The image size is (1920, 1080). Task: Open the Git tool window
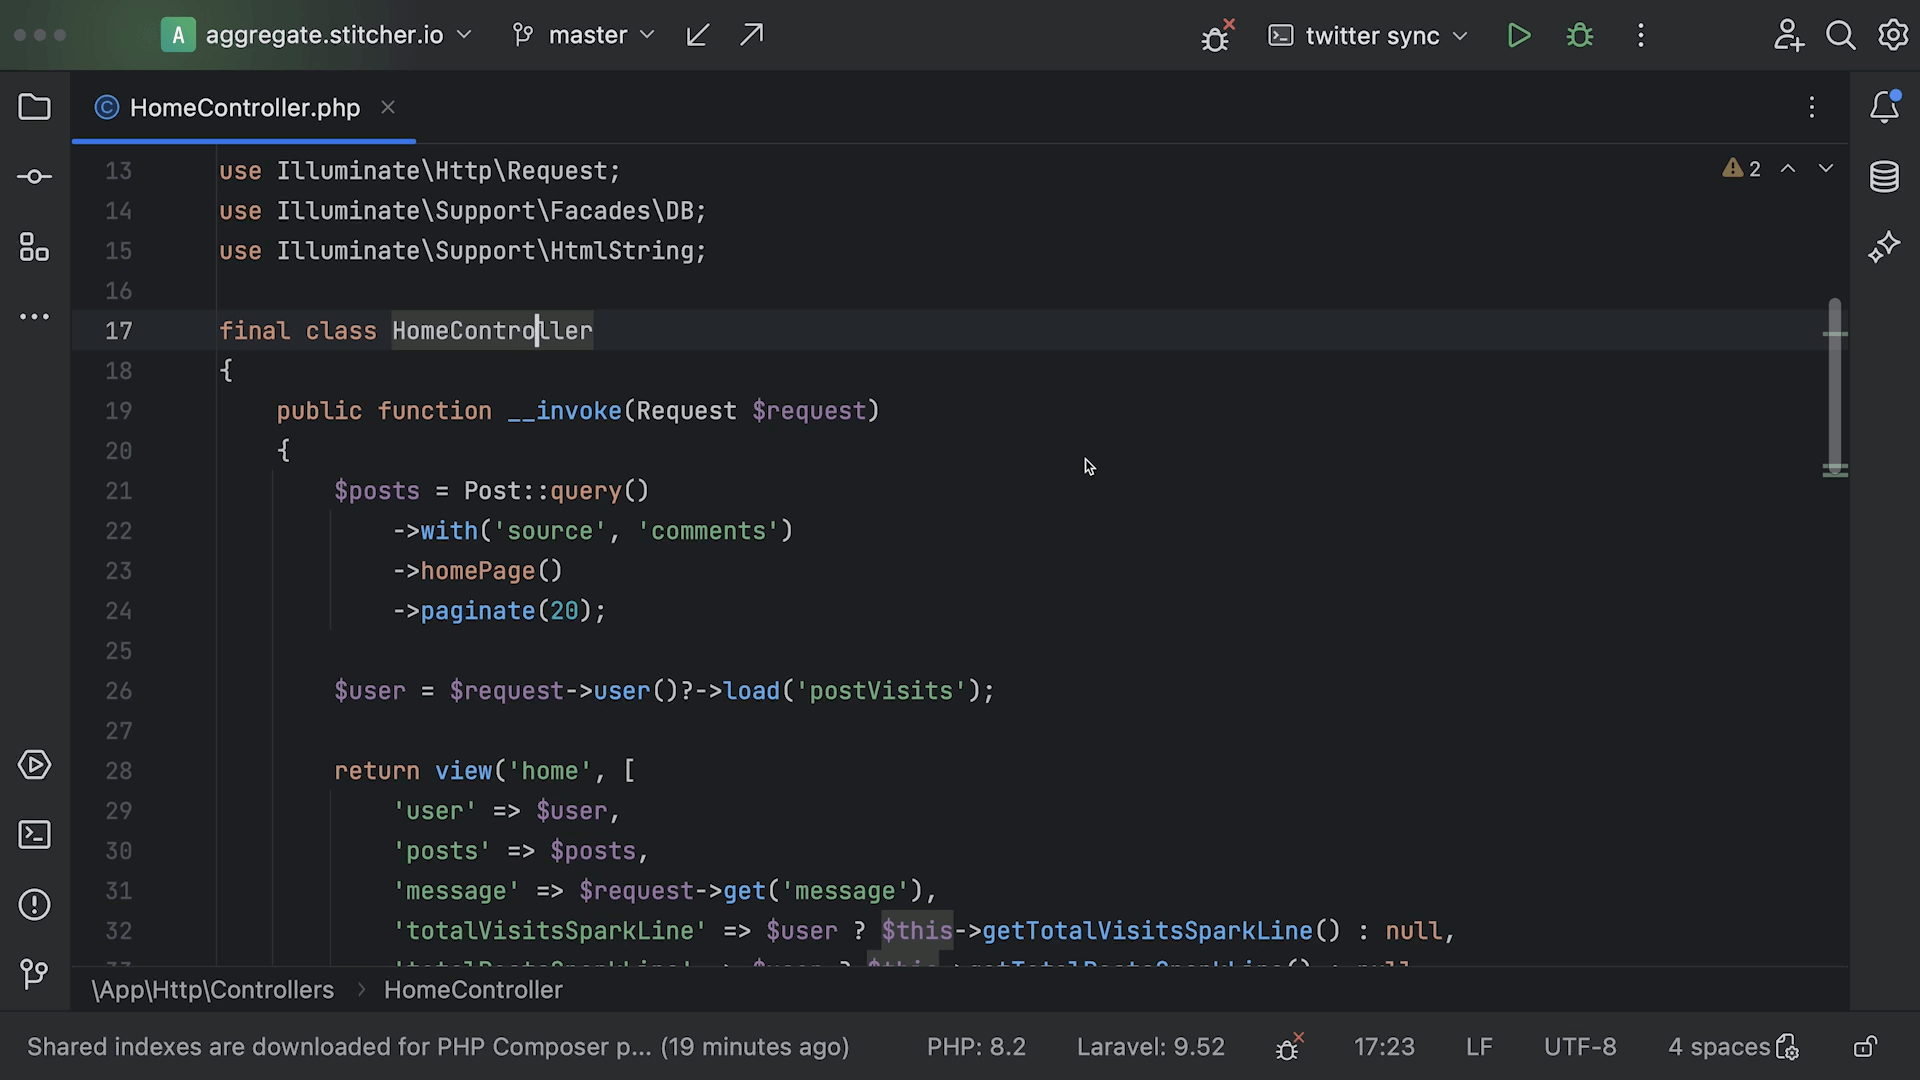[x=34, y=973]
